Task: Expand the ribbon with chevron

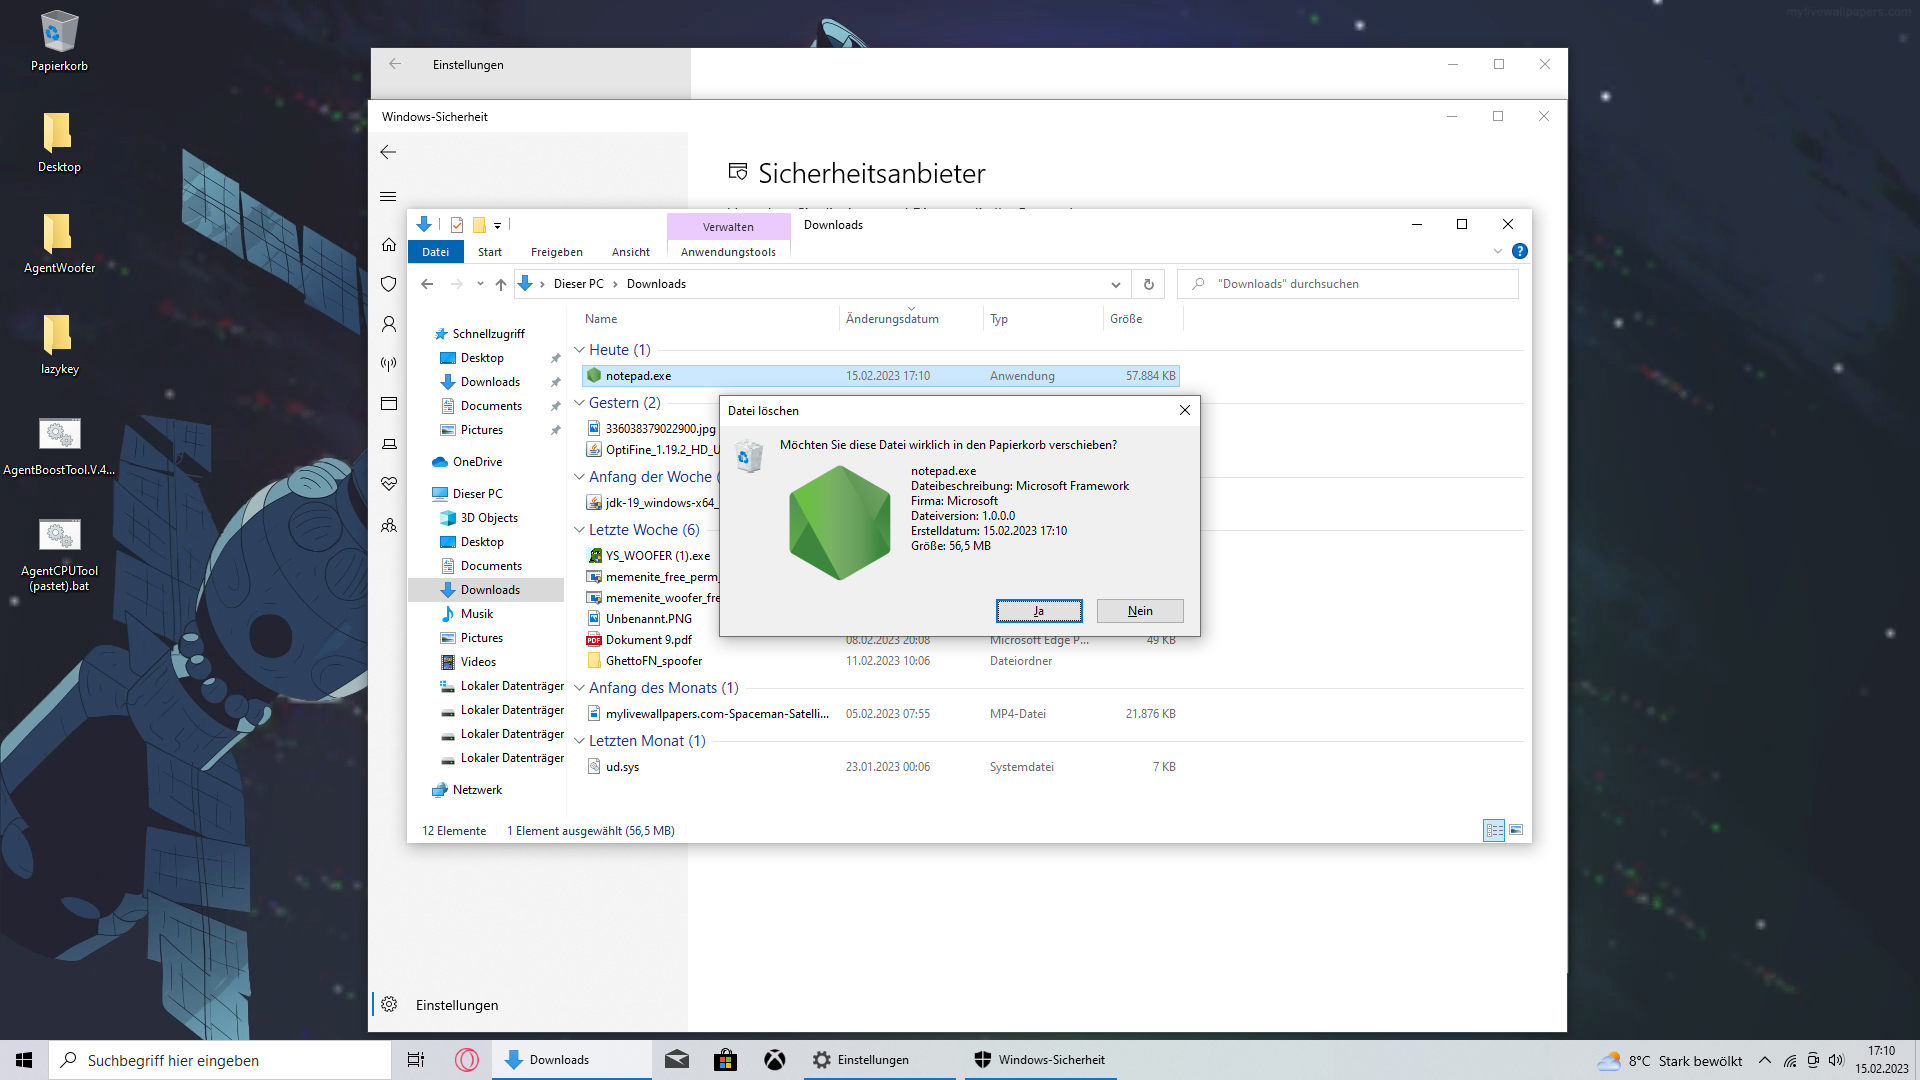Action: point(1497,251)
